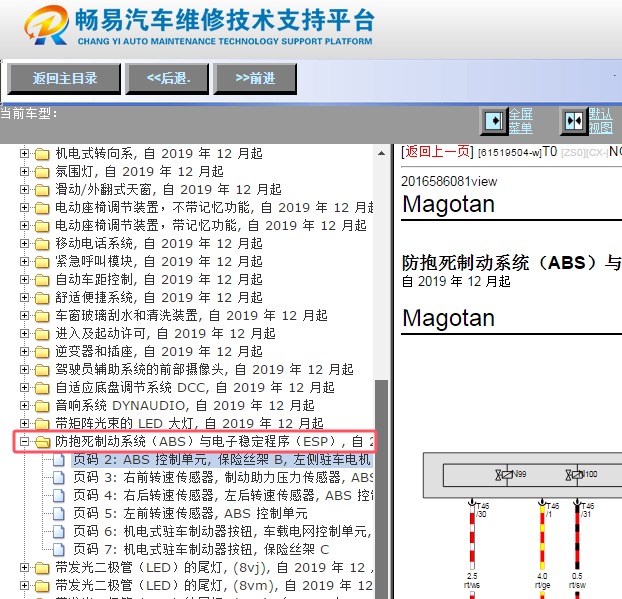Viewport: 622px width, 599px height.
Task: Click the document icon for 页码 2
Action: (59, 460)
